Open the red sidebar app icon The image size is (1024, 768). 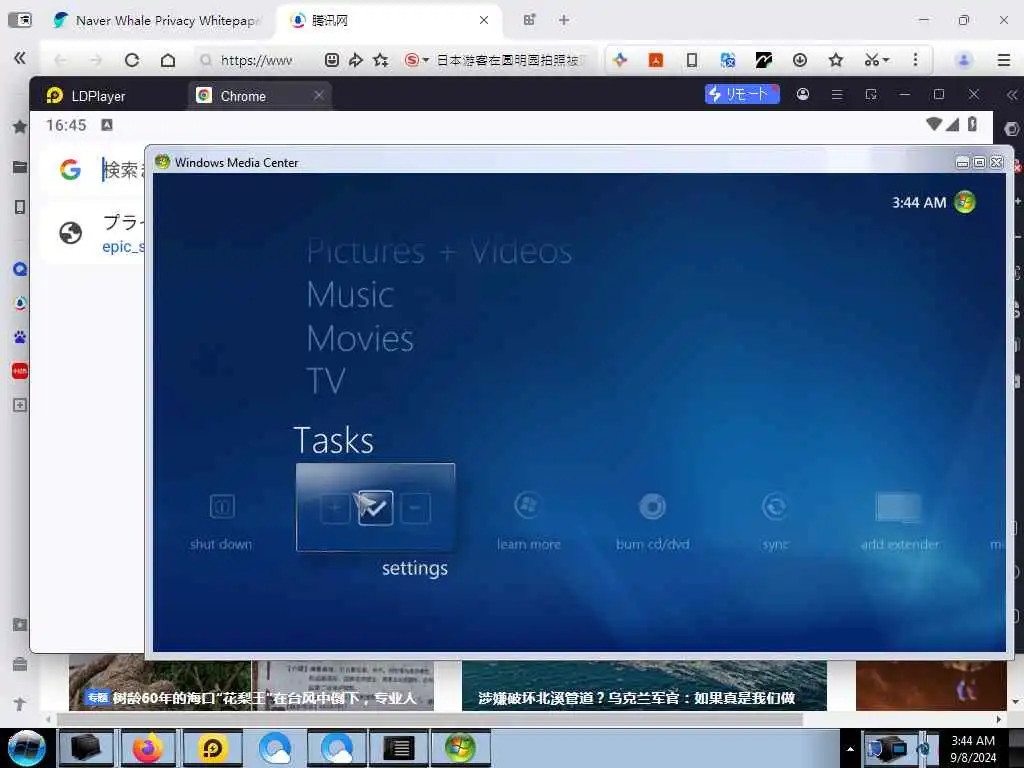[x=20, y=371]
